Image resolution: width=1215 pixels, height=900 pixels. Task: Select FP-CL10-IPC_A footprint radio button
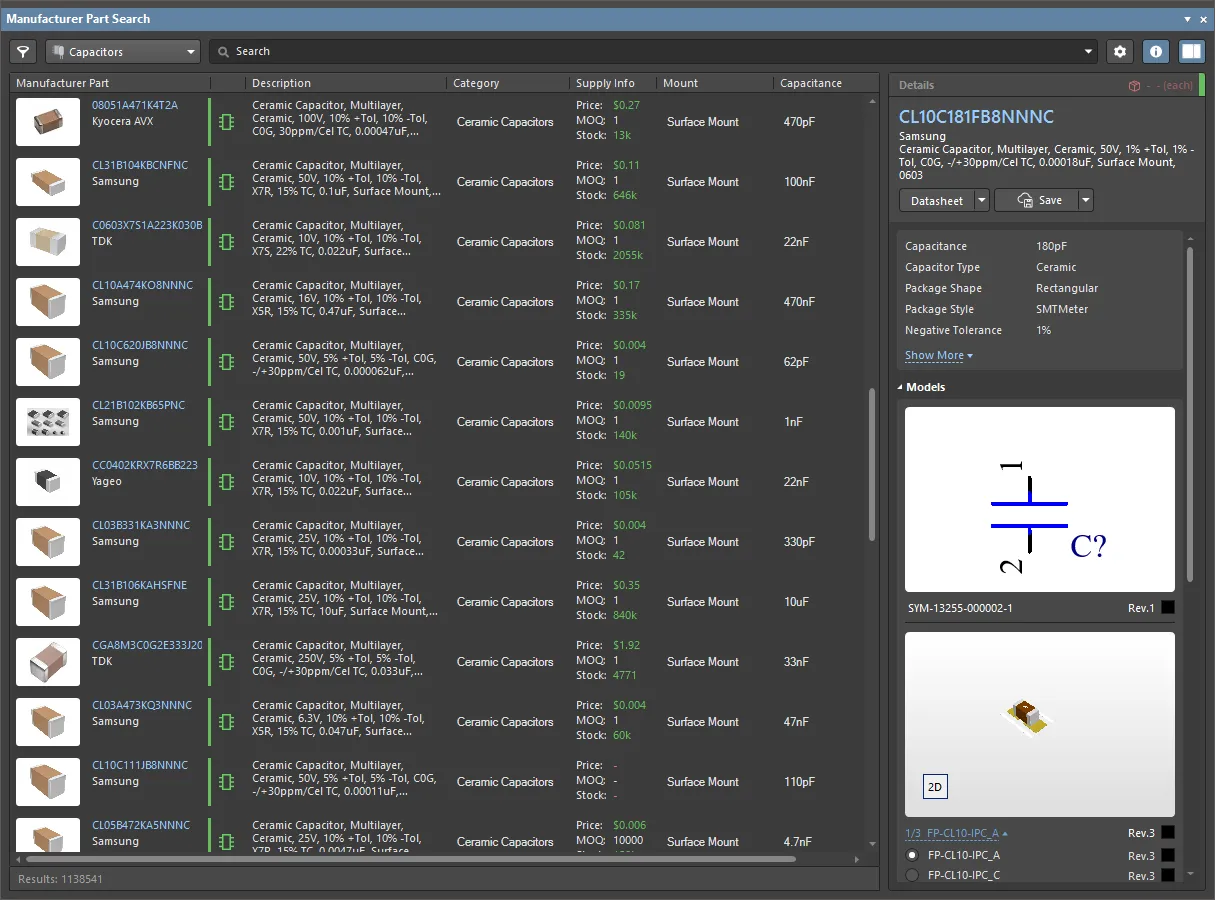point(912,856)
